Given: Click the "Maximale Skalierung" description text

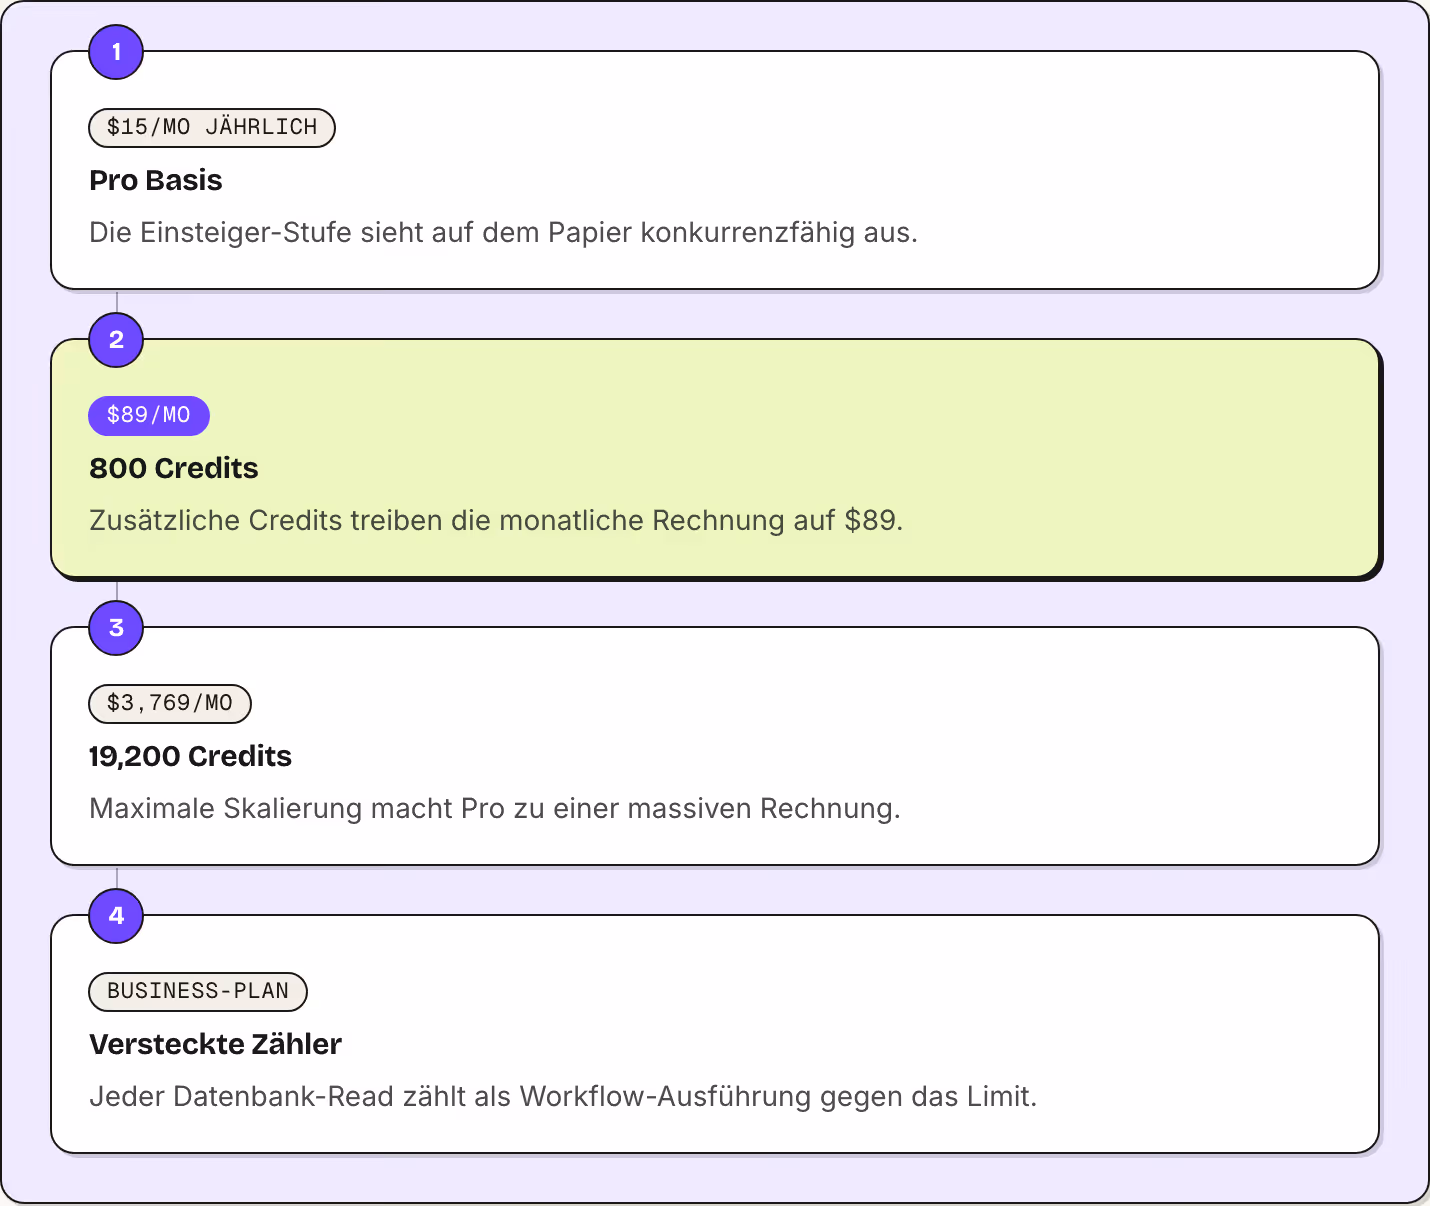Looking at the screenshot, I should coord(495,808).
